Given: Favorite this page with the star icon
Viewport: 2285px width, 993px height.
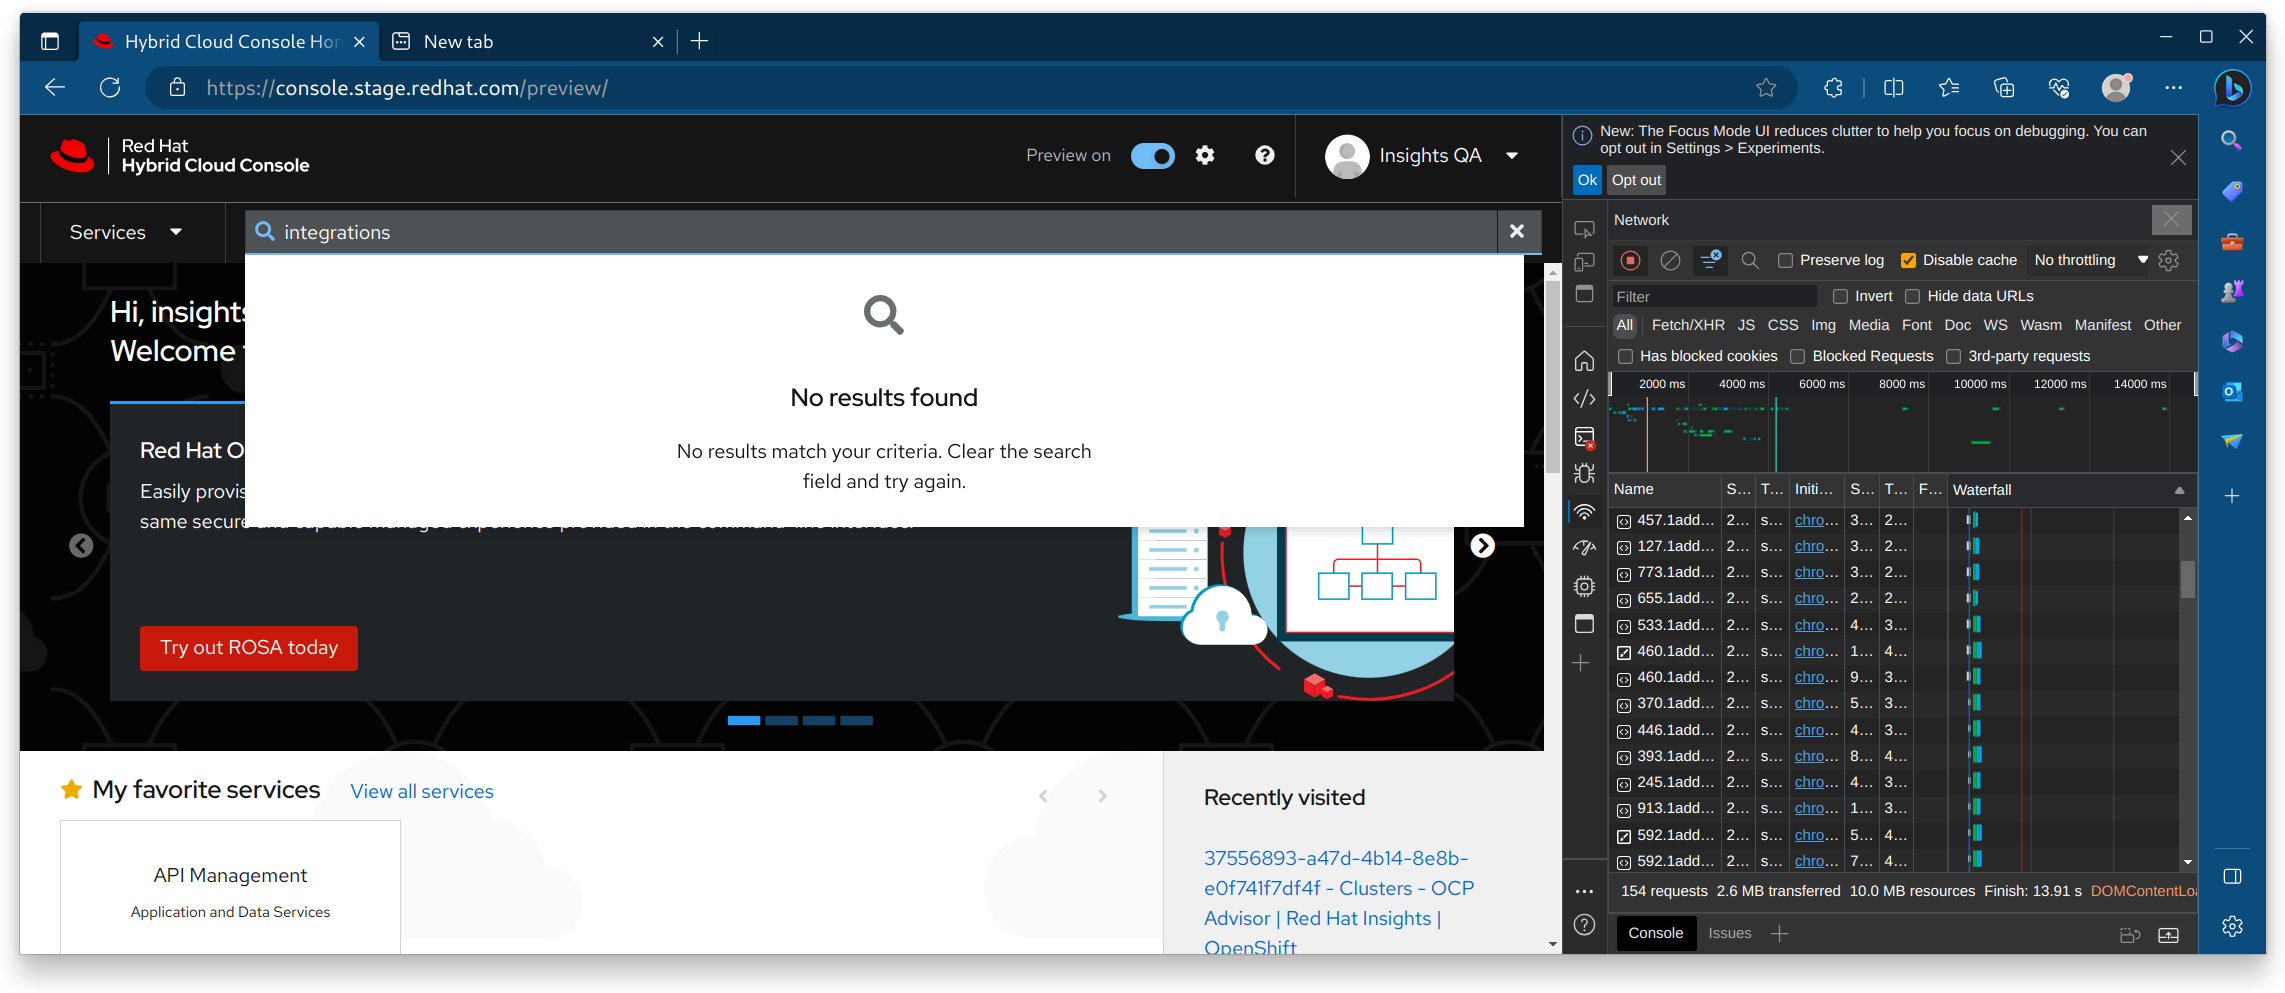Looking at the screenshot, I should tap(1766, 88).
